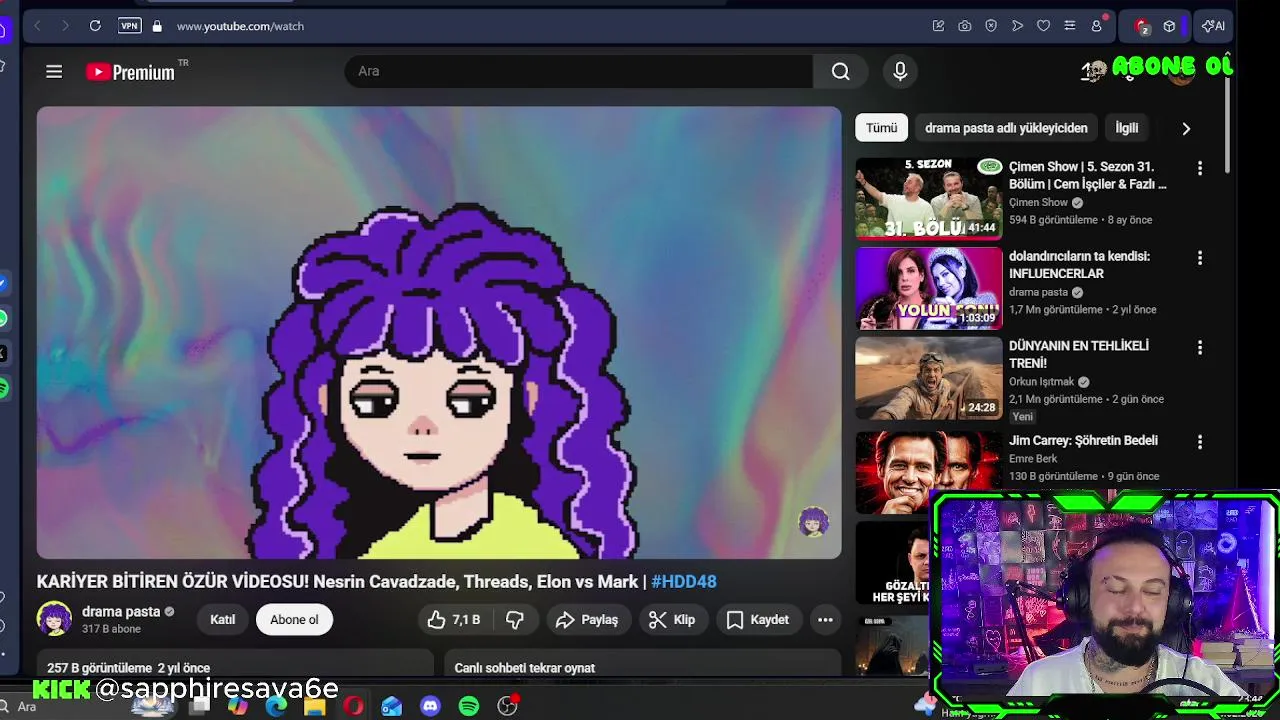Add page to bookmarks heart icon
The height and width of the screenshot is (720, 1280).
(1043, 26)
